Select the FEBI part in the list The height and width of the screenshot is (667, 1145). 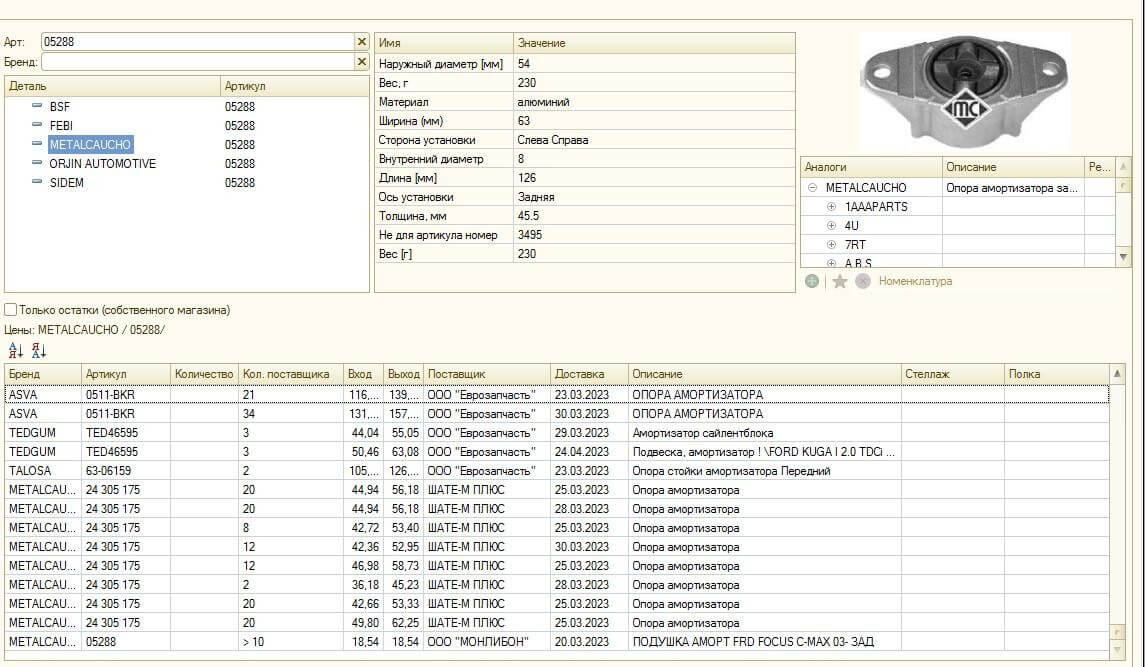pos(61,126)
